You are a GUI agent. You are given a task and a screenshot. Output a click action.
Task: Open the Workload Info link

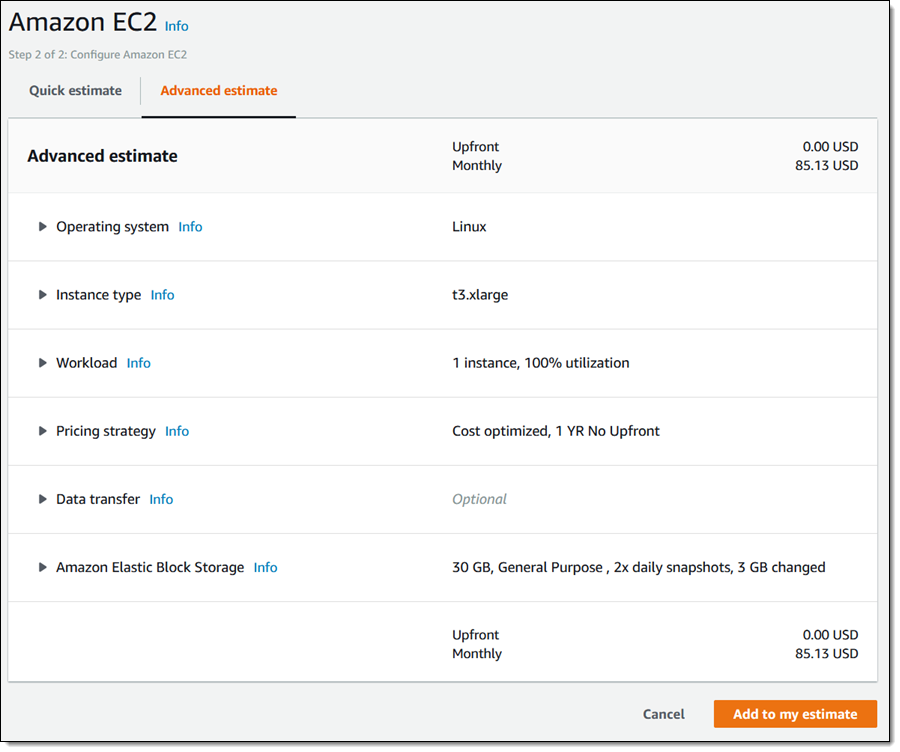click(x=138, y=363)
